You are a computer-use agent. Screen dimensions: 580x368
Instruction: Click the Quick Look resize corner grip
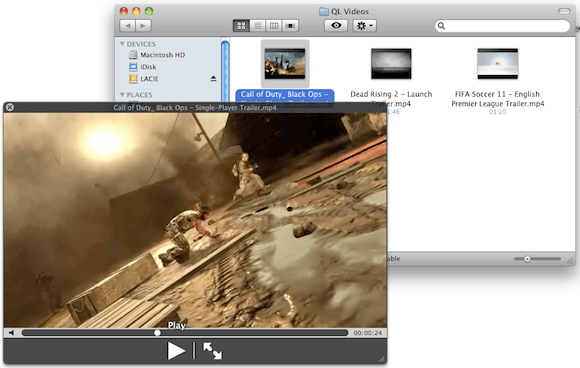(382, 359)
